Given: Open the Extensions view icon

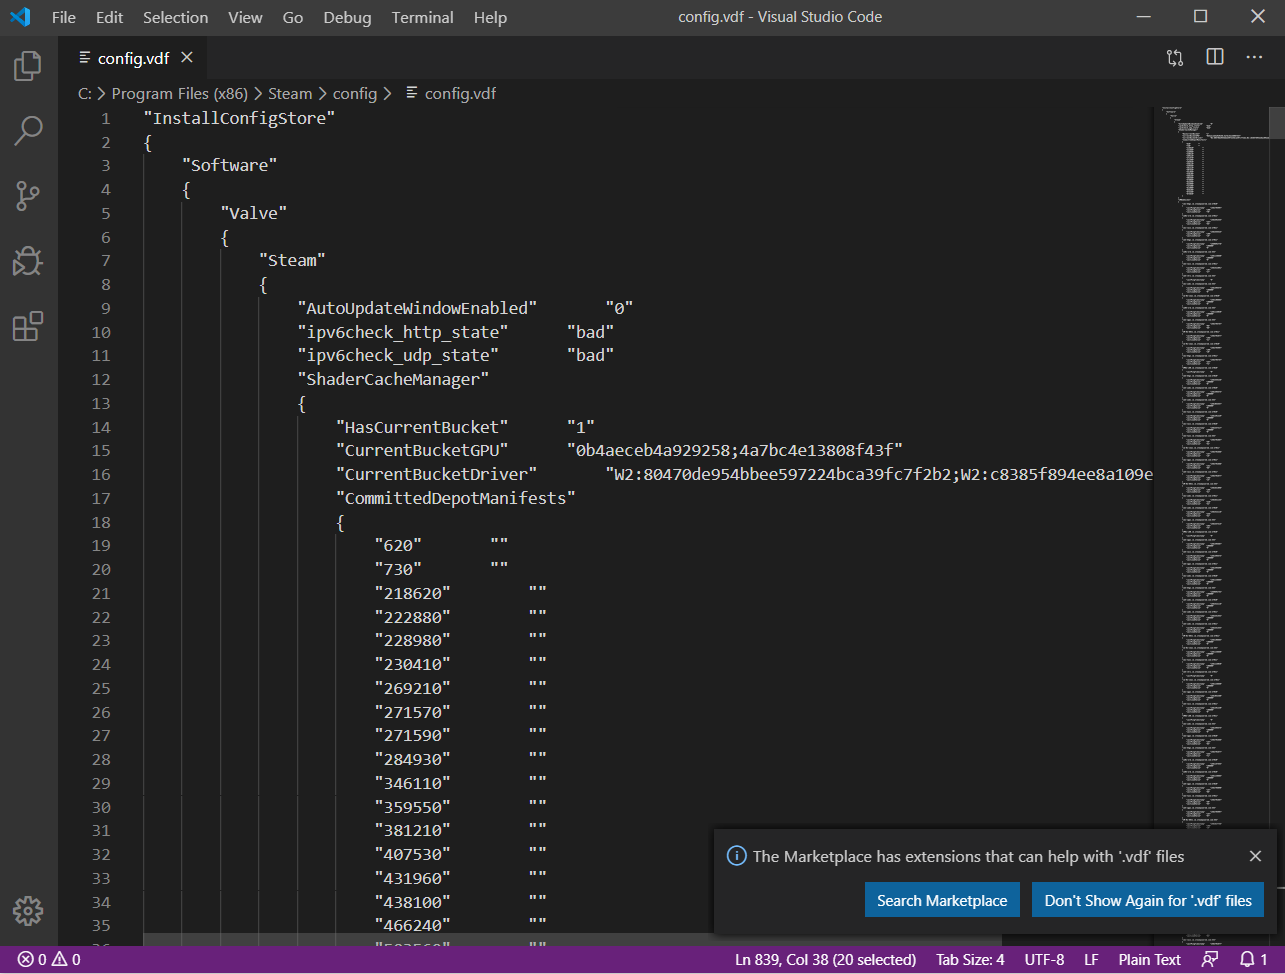Looking at the screenshot, I should click(x=28, y=326).
